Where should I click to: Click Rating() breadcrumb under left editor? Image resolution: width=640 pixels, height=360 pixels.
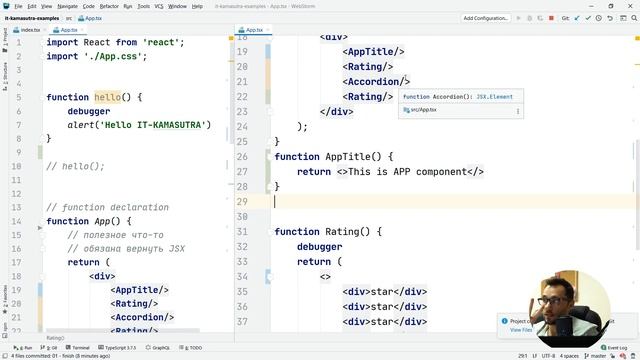point(55,338)
